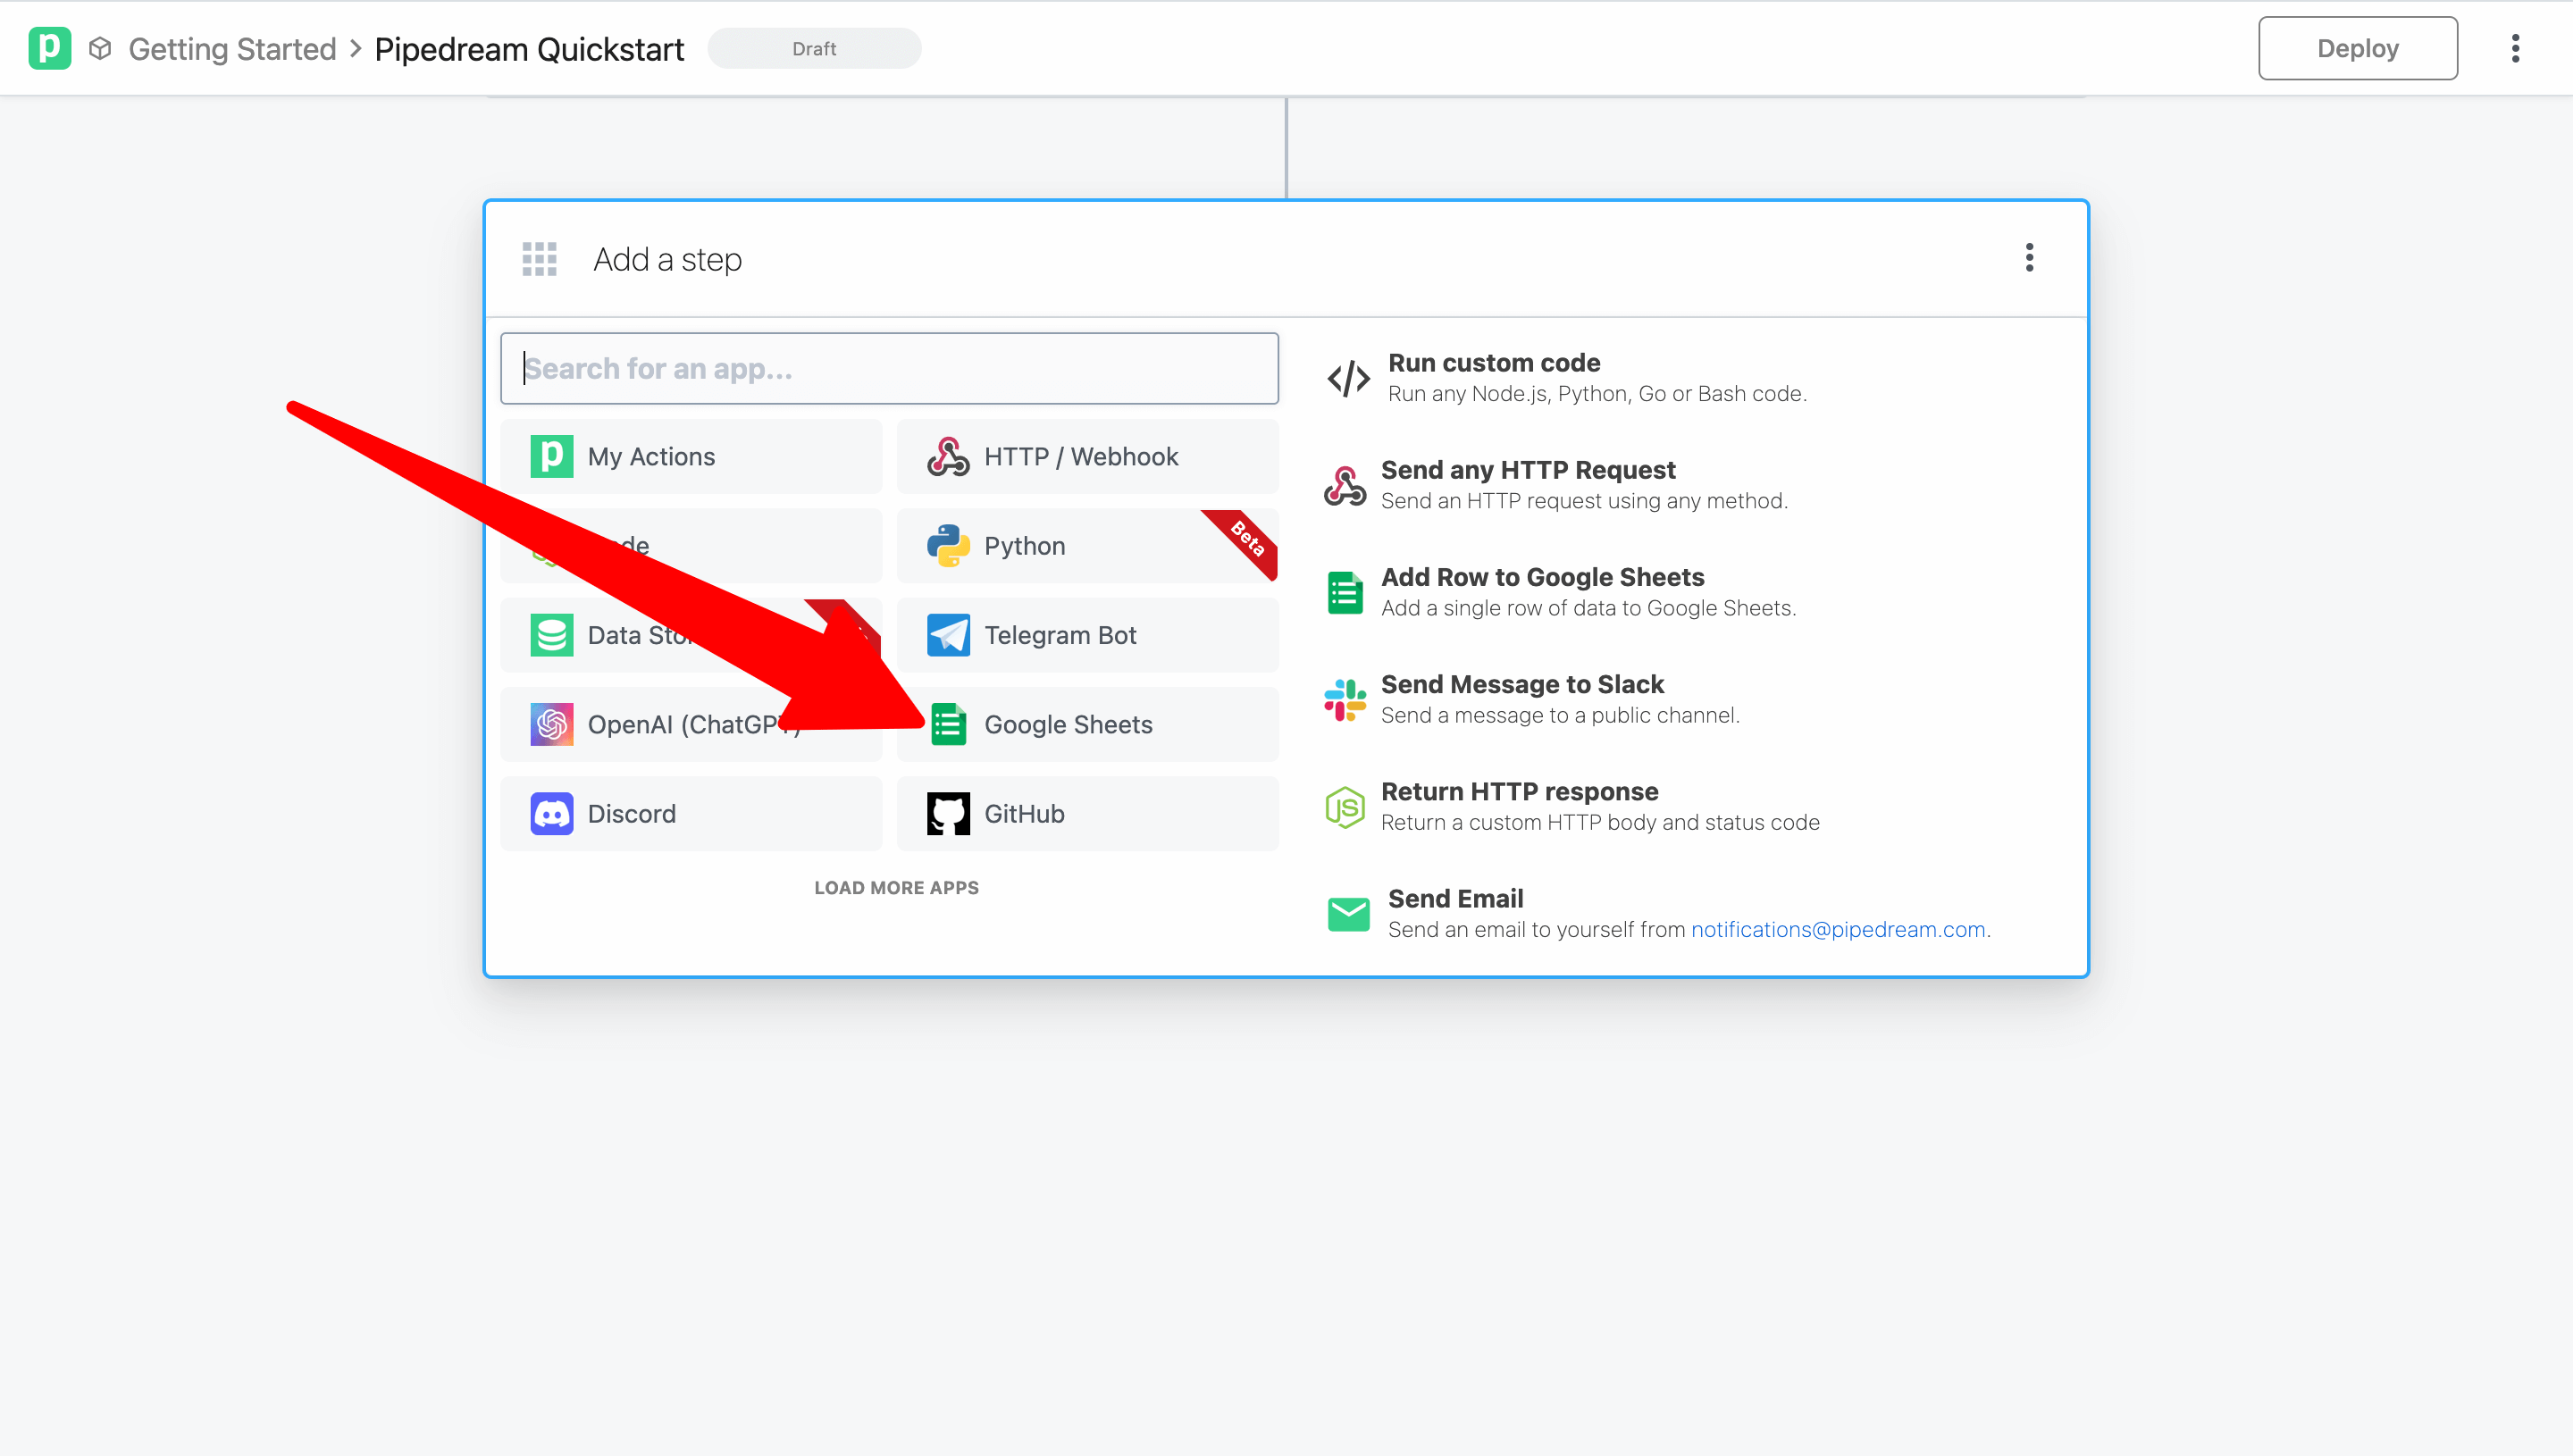The height and width of the screenshot is (1456, 2573).
Task: Select the Python app icon
Action: [x=948, y=545]
